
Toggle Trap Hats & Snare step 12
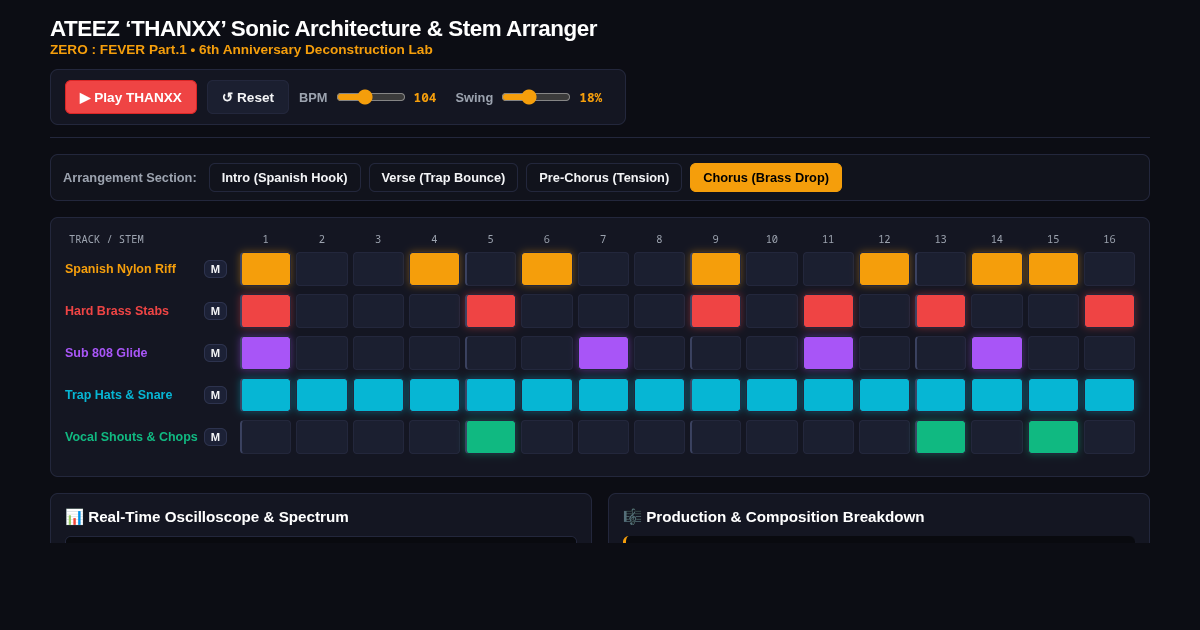[884, 395]
